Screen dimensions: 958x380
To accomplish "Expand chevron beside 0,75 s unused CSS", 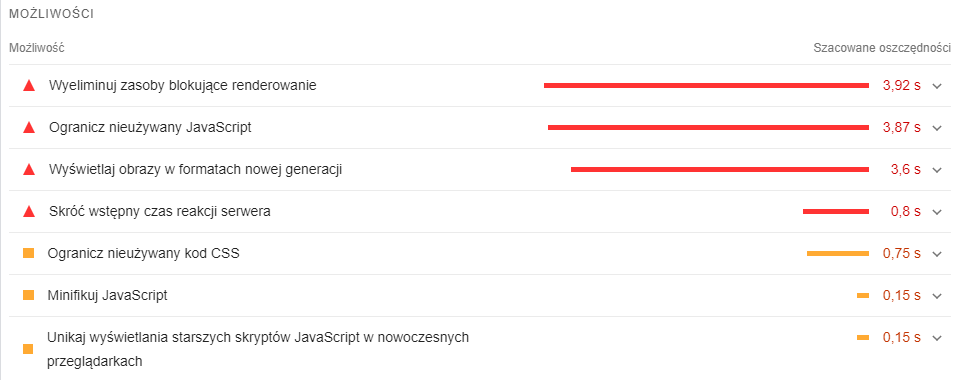I will 938,254.
